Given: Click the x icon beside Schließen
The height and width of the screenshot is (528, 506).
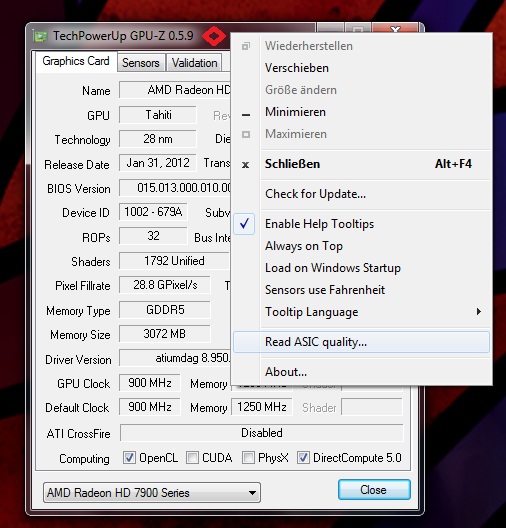Looking at the screenshot, I should [246, 165].
